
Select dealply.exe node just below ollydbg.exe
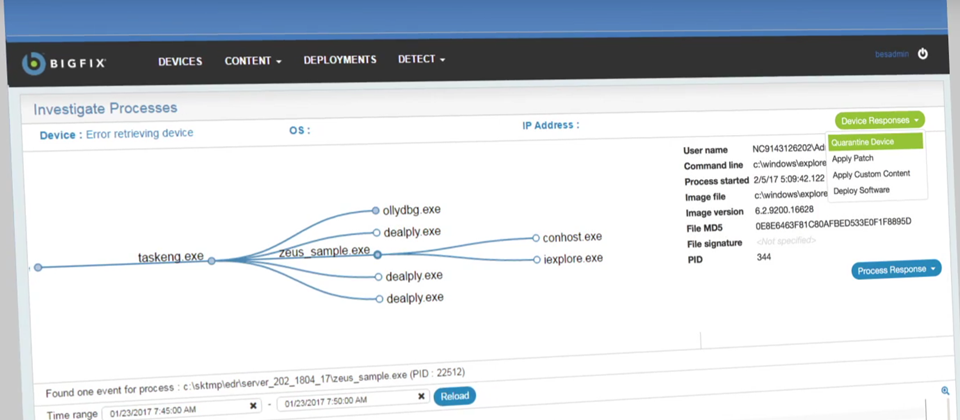377,233
